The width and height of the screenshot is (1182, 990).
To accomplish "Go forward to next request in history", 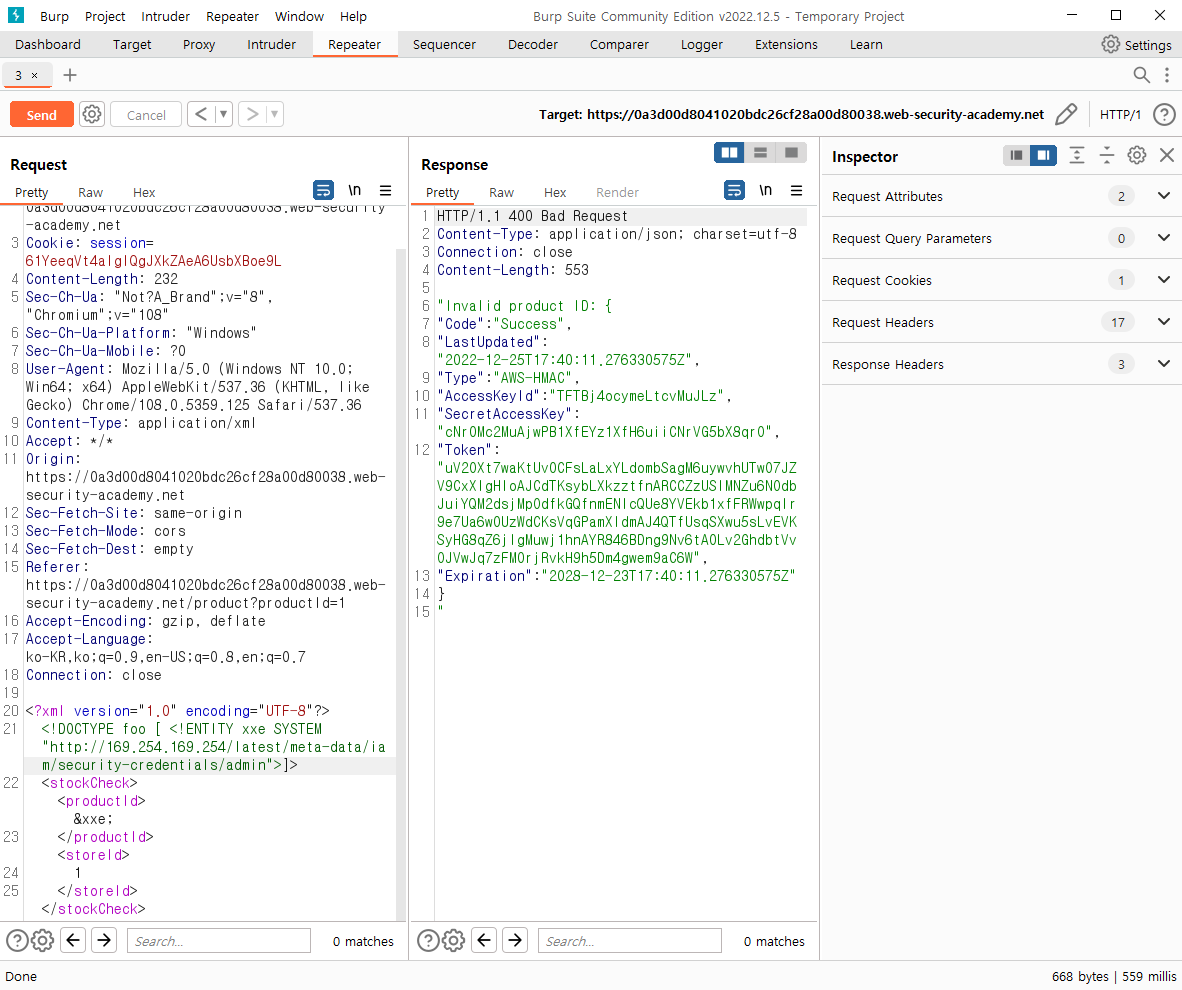I will [x=253, y=115].
